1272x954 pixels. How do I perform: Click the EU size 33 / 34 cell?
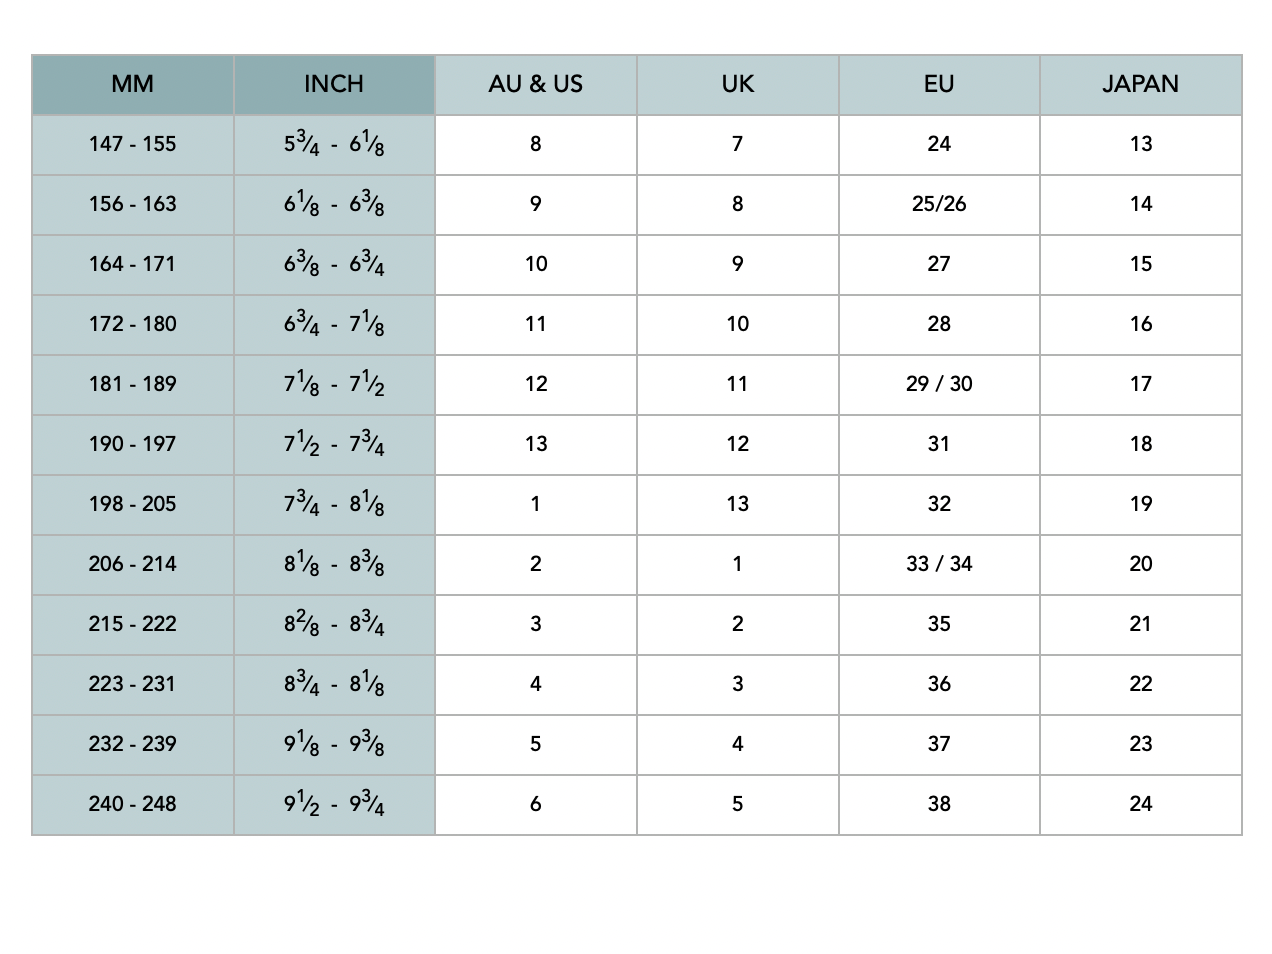pyautogui.click(x=939, y=564)
